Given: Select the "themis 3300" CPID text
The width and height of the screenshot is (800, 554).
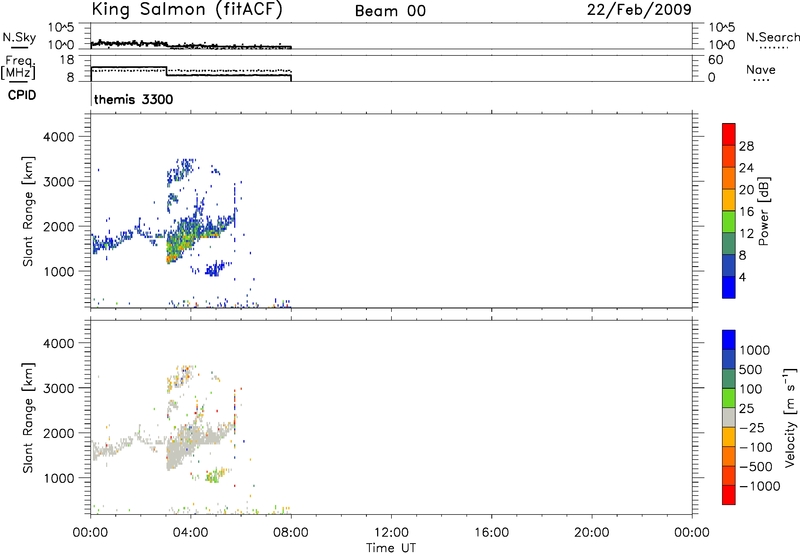Looking at the screenshot, I should (133, 99).
